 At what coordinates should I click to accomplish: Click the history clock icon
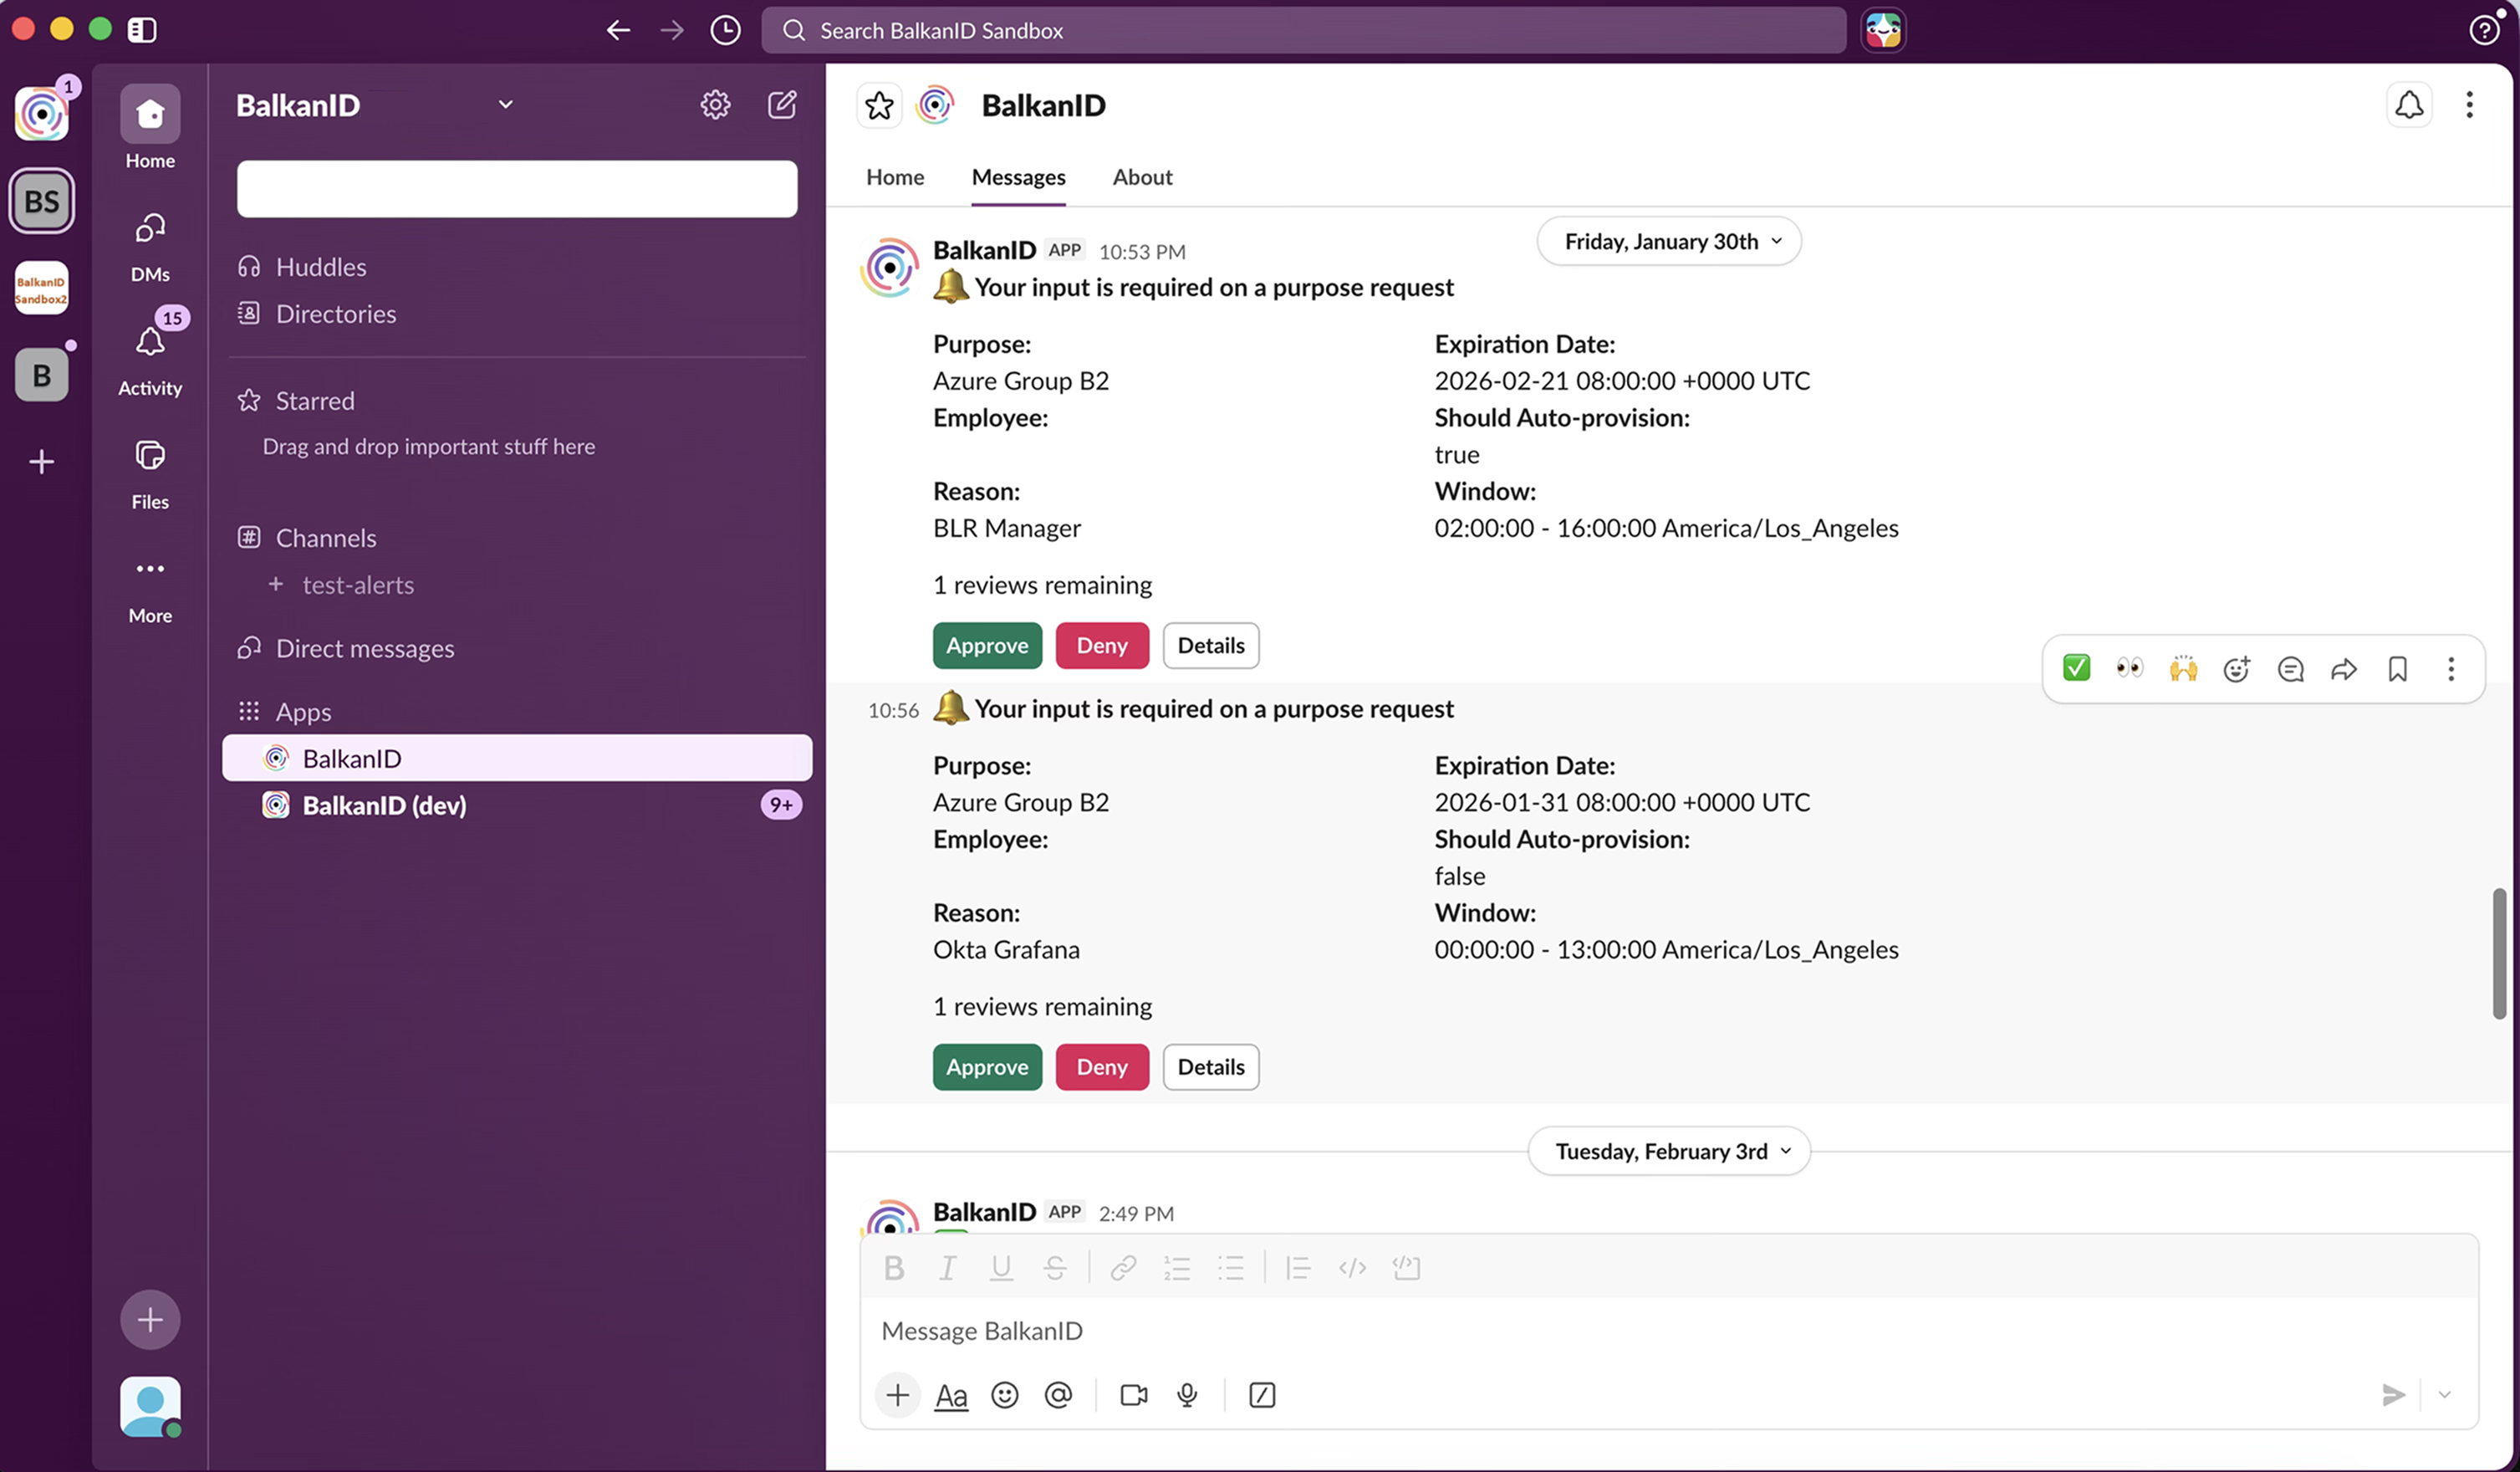[725, 30]
